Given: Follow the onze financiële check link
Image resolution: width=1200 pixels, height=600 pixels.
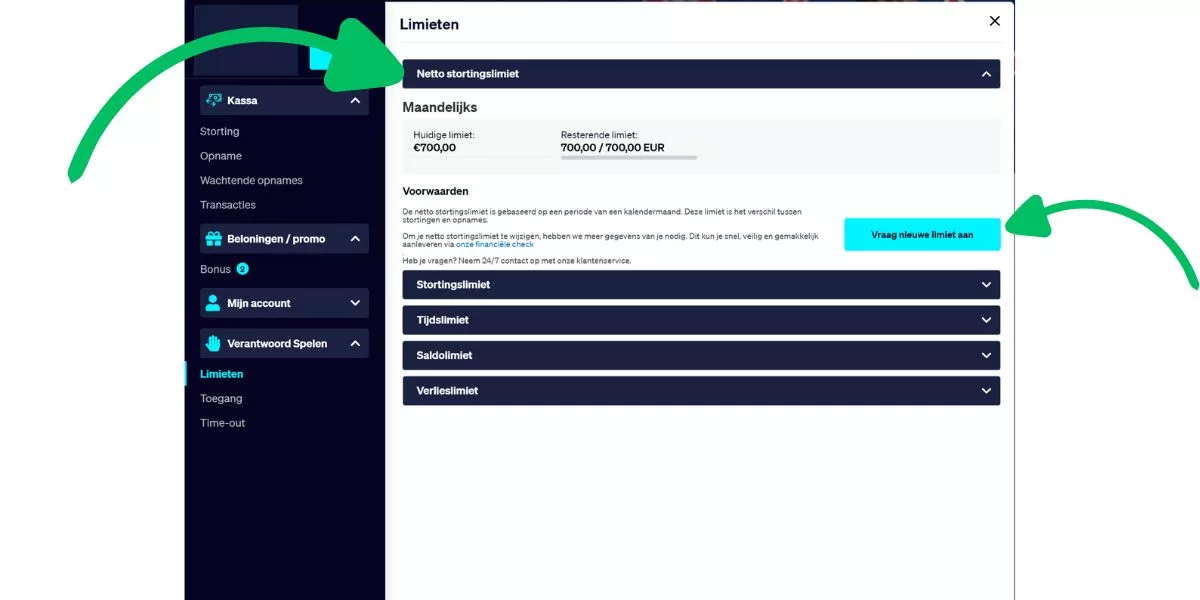Looking at the screenshot, I should [x=494, y=244].
